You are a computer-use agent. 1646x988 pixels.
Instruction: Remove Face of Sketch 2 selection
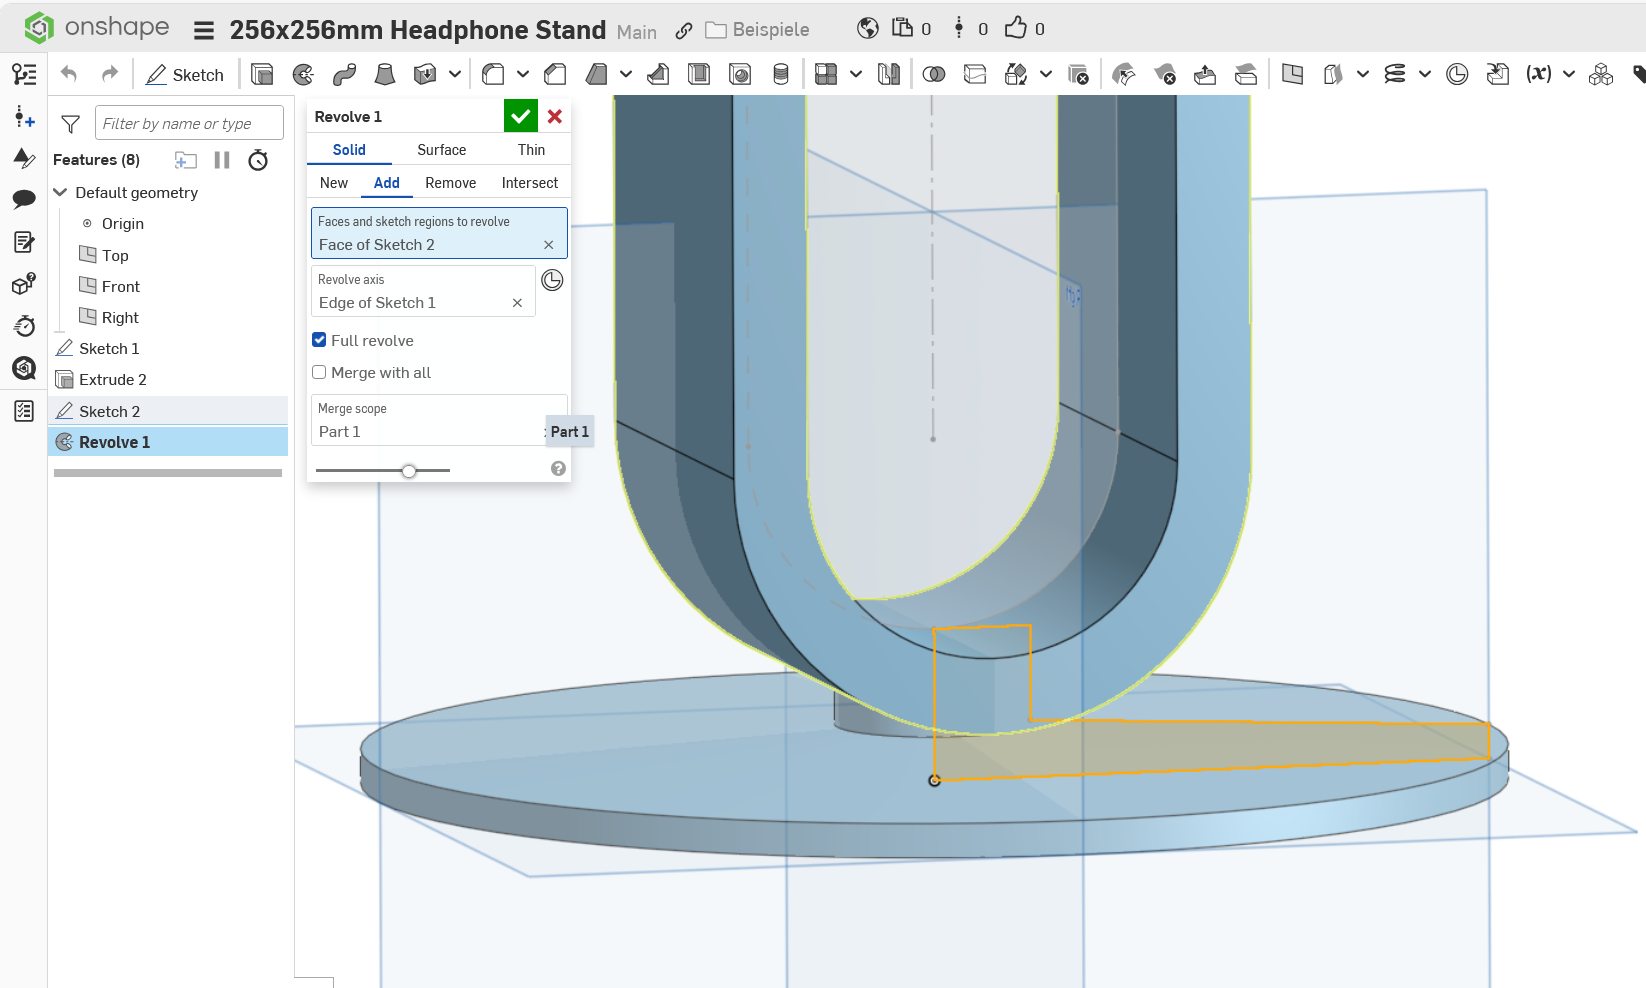tap(548, 245)
